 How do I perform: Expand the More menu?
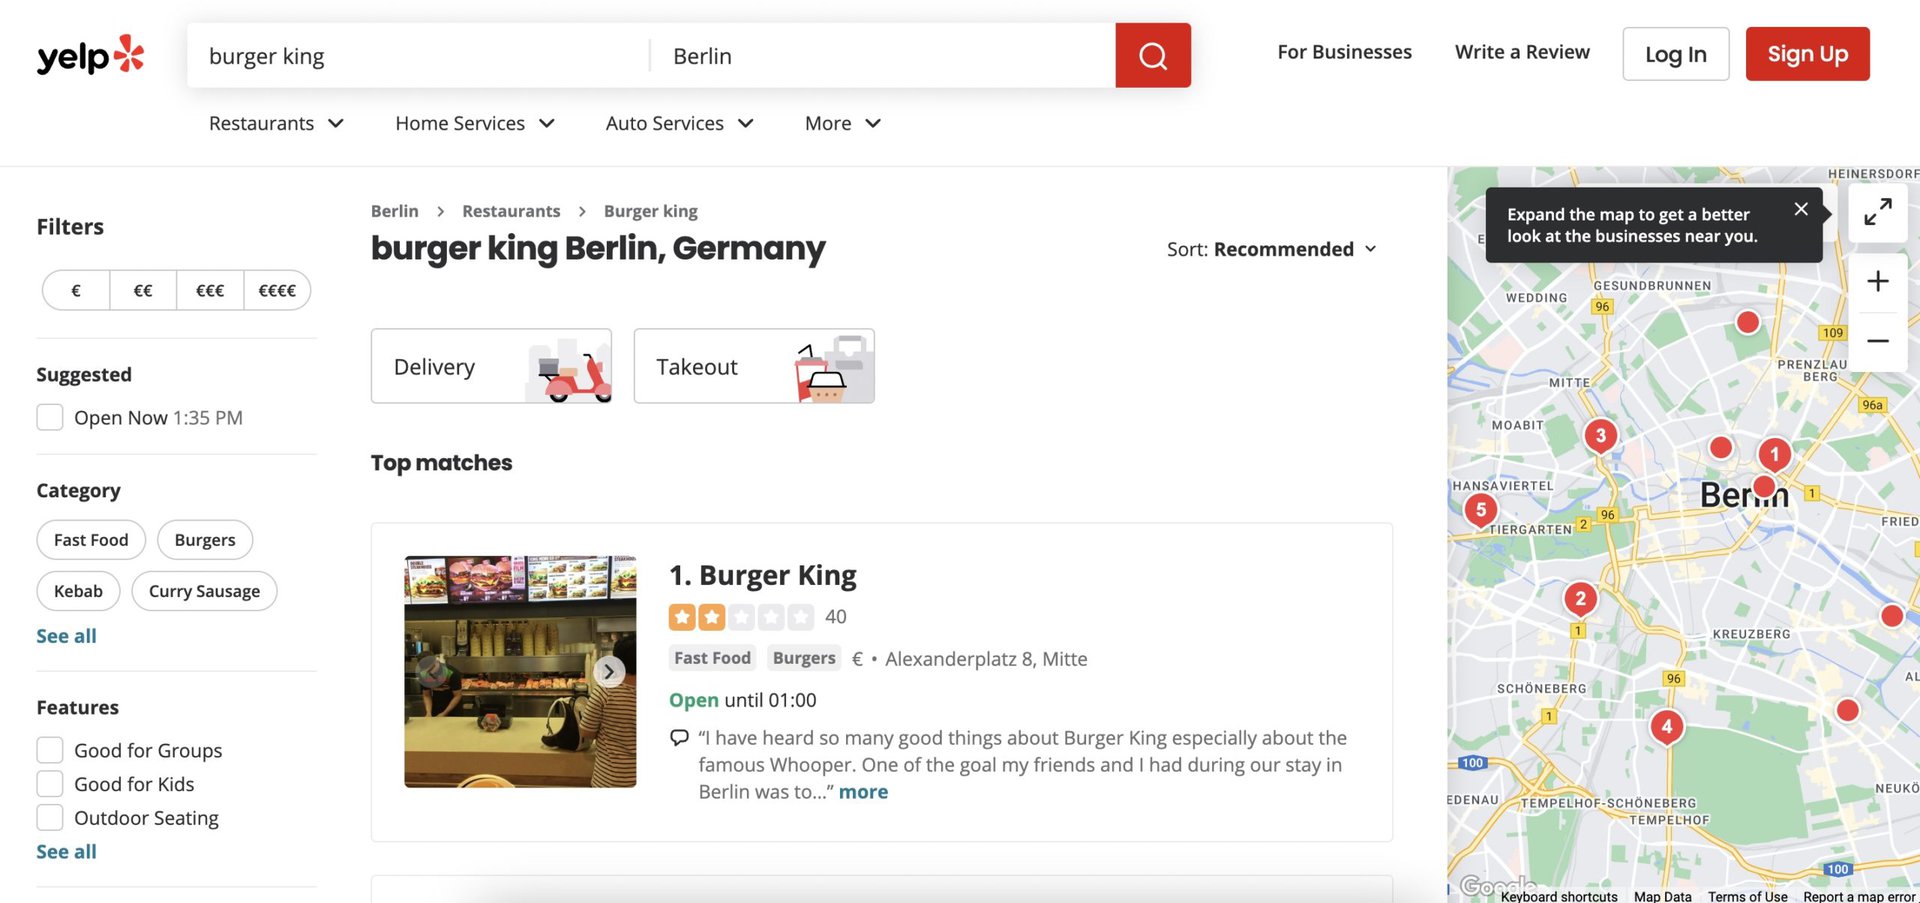[x=842, y=123]
